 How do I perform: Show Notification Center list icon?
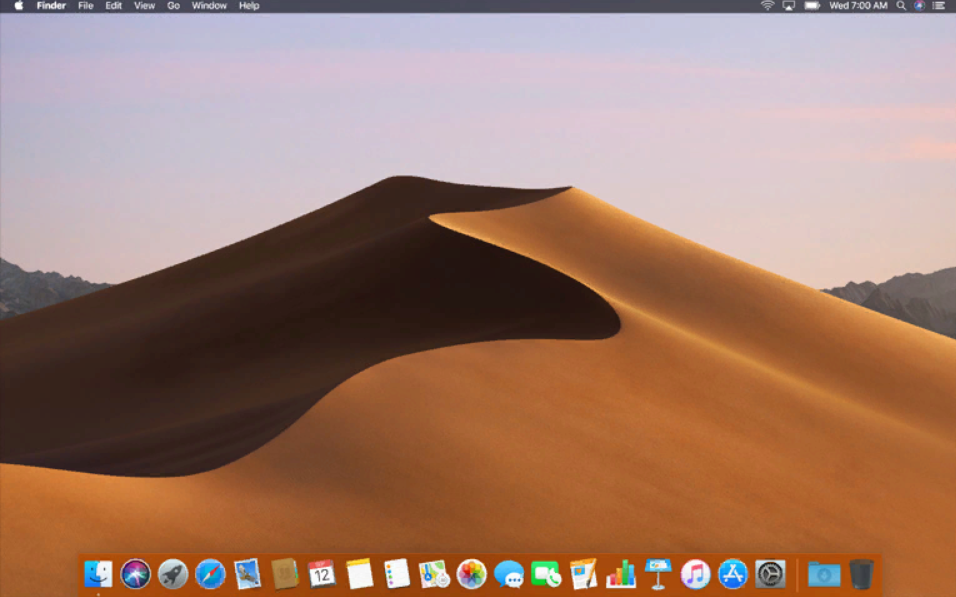pos(938,5)
